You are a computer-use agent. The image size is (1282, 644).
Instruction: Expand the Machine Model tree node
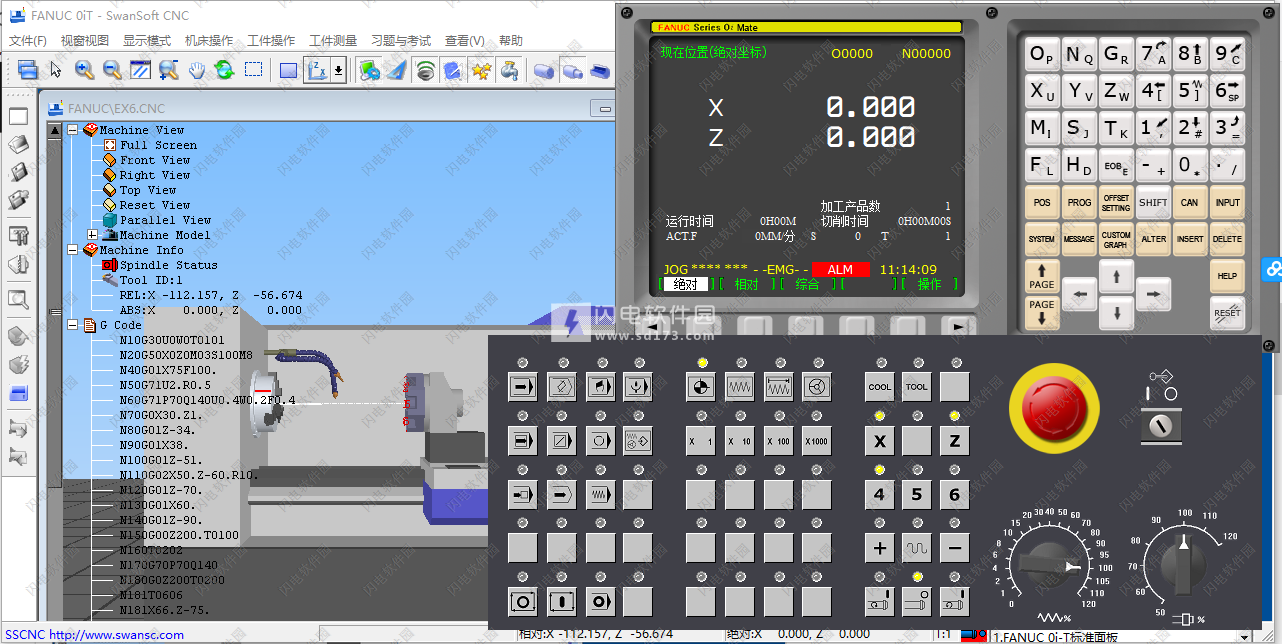(x=93, y=235)
